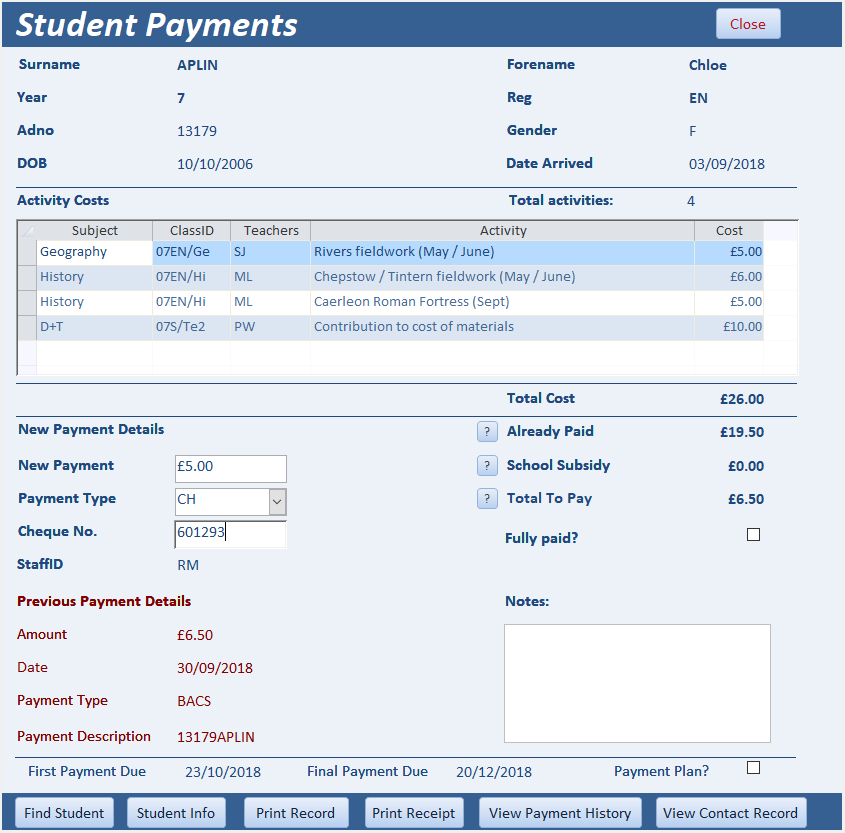Open help for Already Paid
The image size is (845, 833).
487,432
